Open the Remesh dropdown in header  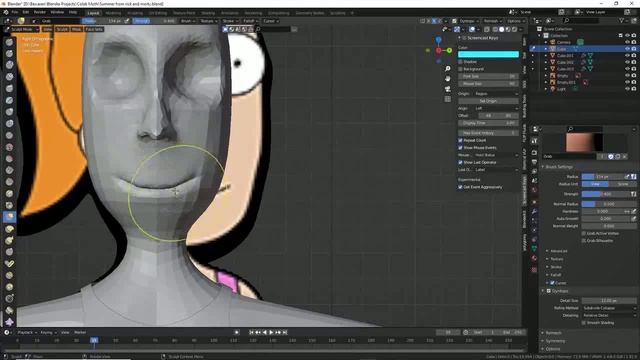click(493, 21)
